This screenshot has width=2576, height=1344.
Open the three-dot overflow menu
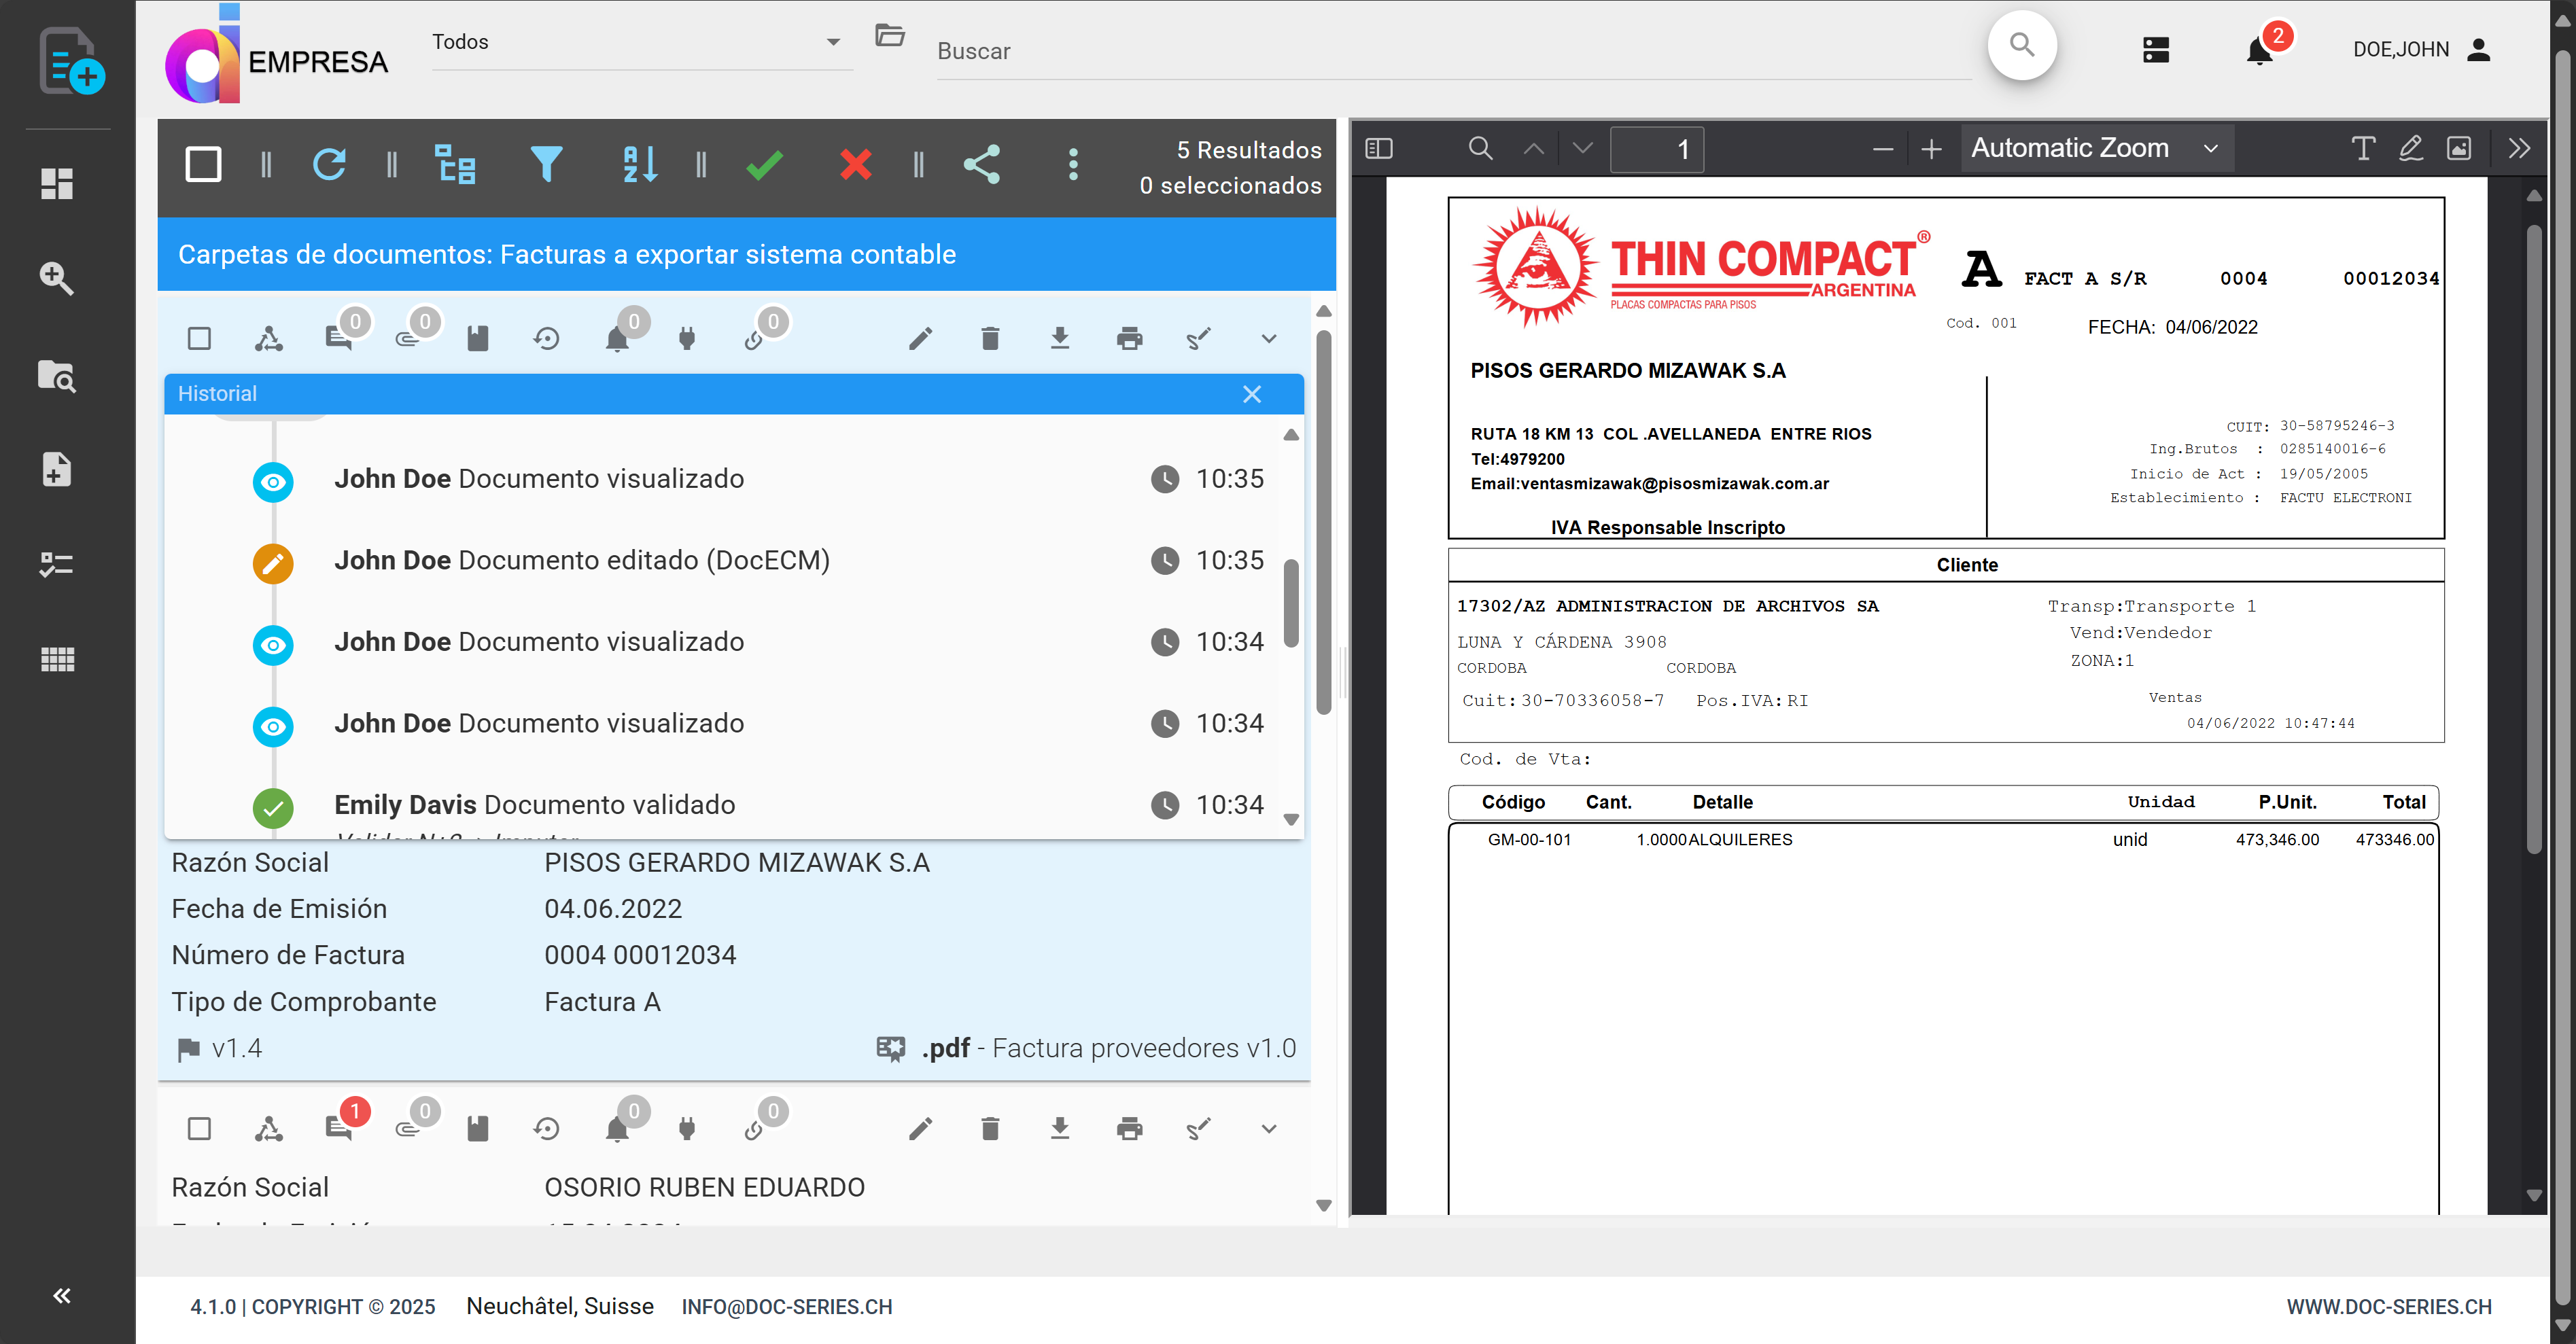coord(1073,164)
